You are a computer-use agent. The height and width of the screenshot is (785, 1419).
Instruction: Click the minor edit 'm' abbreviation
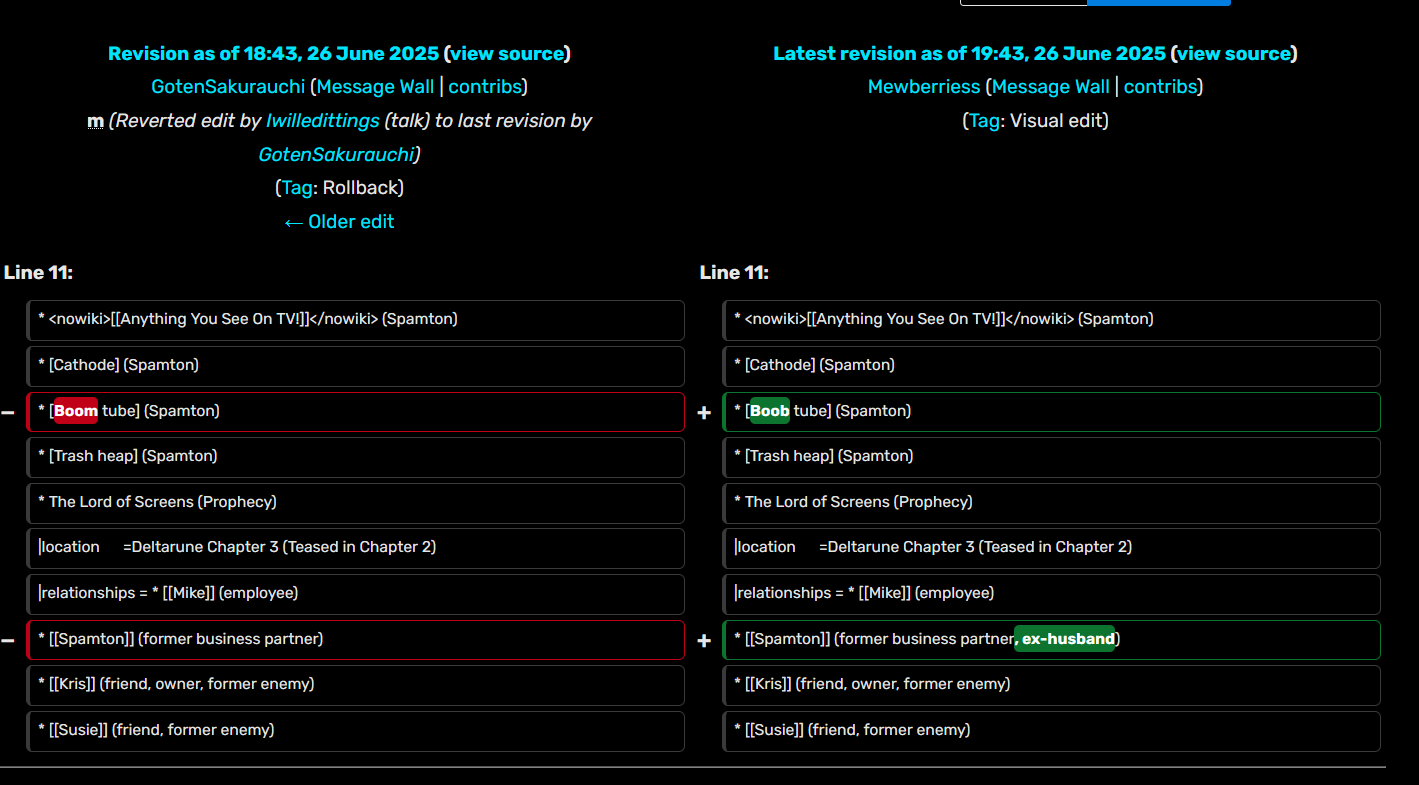coord(96,121)
